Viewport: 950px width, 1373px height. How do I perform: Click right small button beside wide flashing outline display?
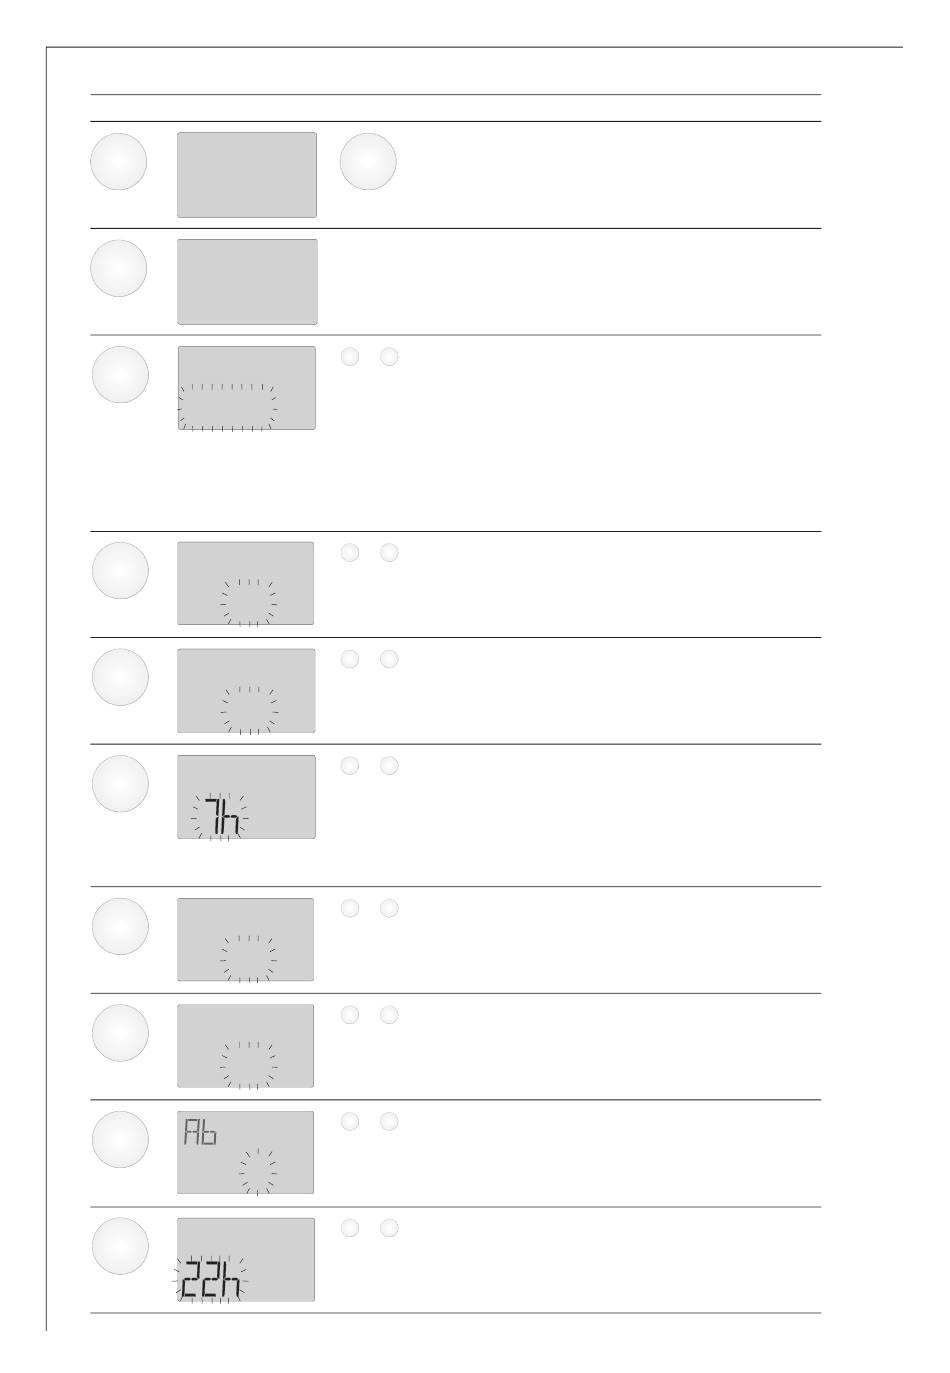tap(389, 356)
